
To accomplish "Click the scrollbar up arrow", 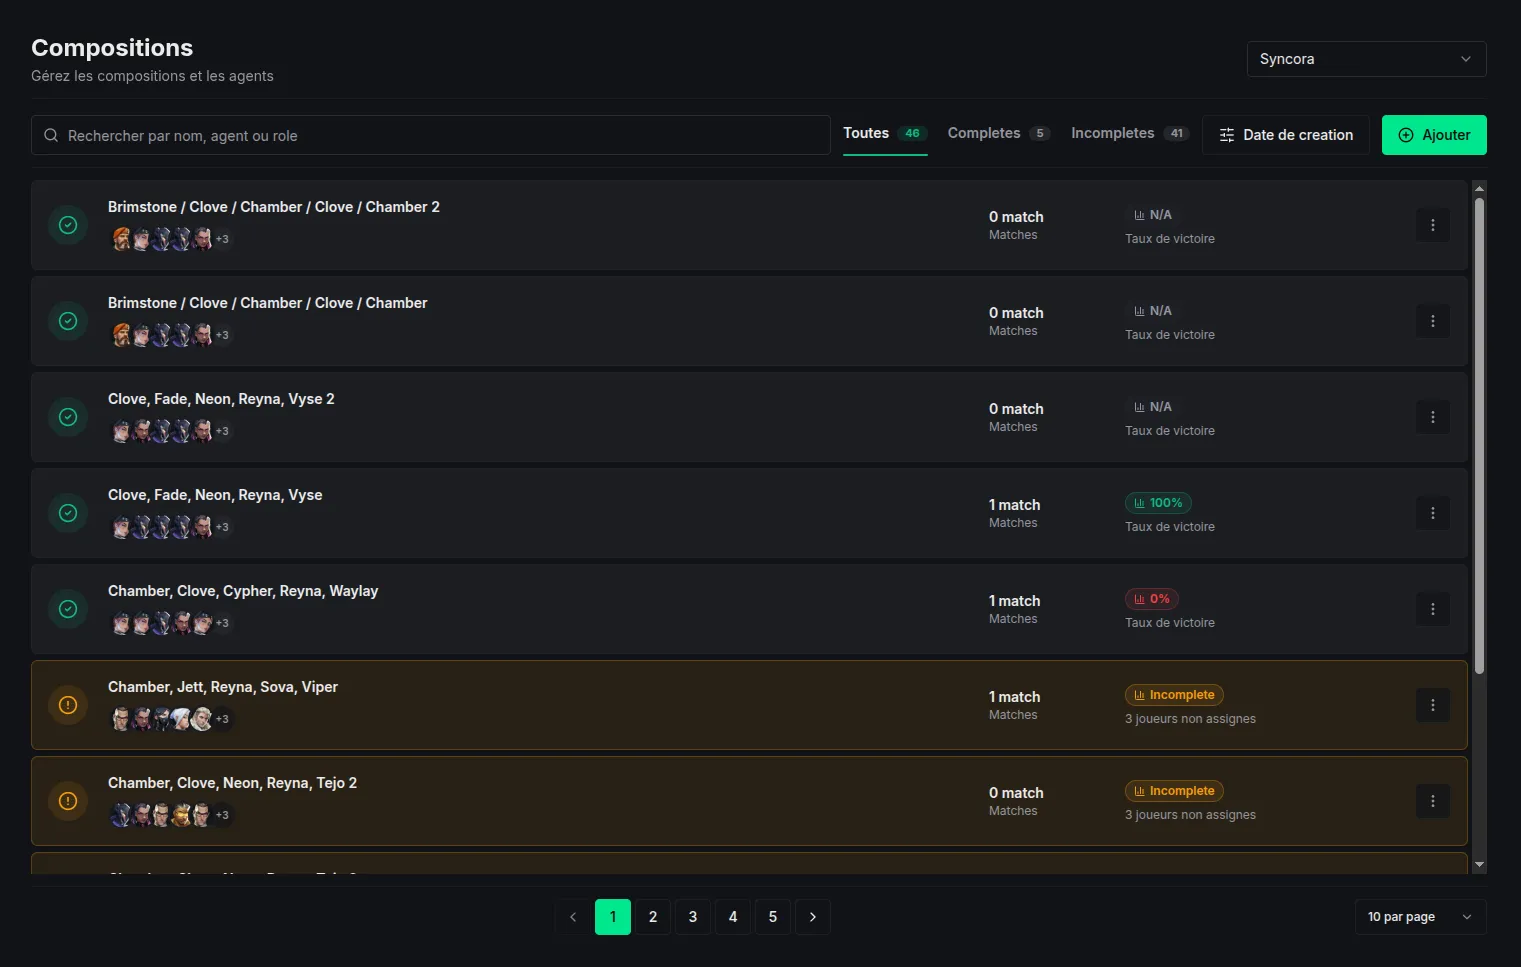I will (x=1479, y=188).
